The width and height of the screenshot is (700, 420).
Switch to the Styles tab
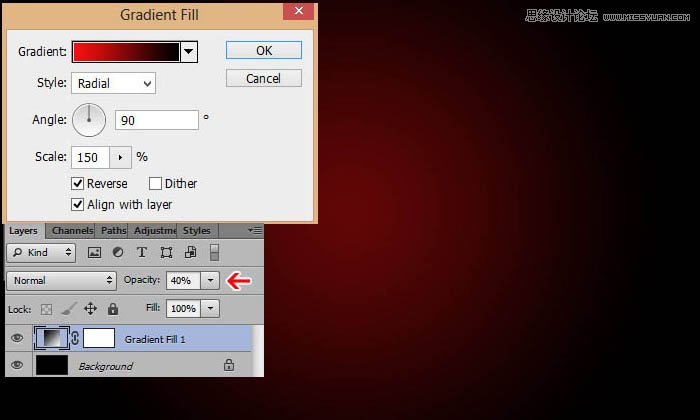pos(196,231)
